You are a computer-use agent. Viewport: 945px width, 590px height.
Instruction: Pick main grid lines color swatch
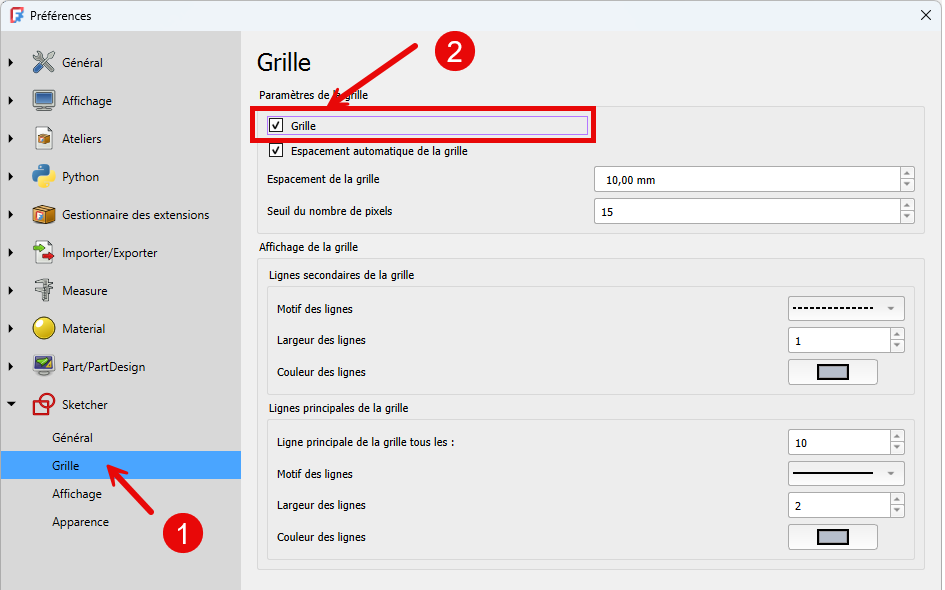point(832,536)
